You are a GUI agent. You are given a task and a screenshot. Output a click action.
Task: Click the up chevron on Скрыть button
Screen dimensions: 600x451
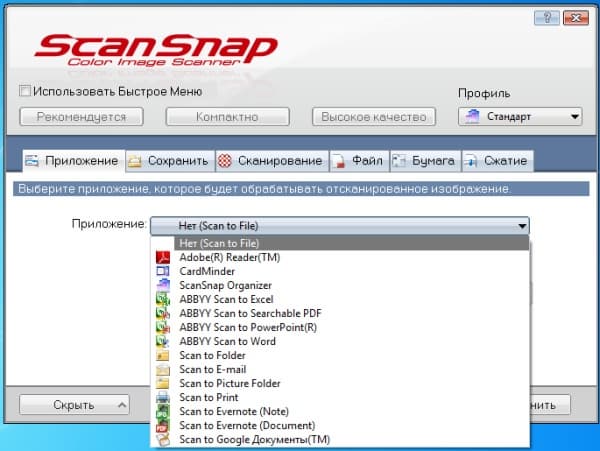click(122, 405)
